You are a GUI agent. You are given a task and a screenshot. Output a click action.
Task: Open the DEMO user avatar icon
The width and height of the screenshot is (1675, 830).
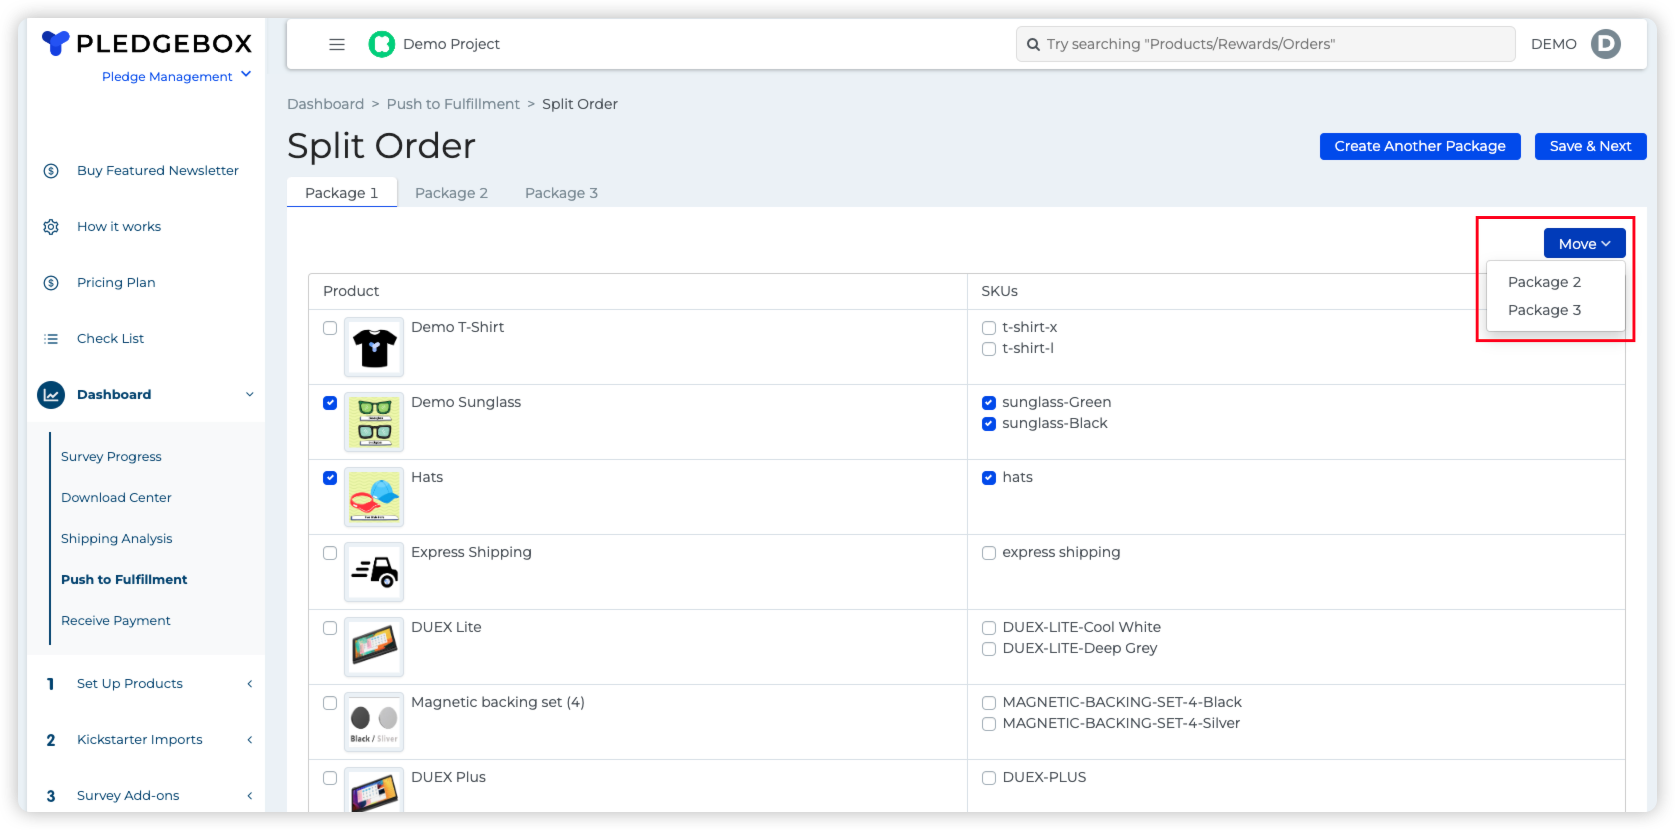pyautogui.click(x=1606, y=44)
